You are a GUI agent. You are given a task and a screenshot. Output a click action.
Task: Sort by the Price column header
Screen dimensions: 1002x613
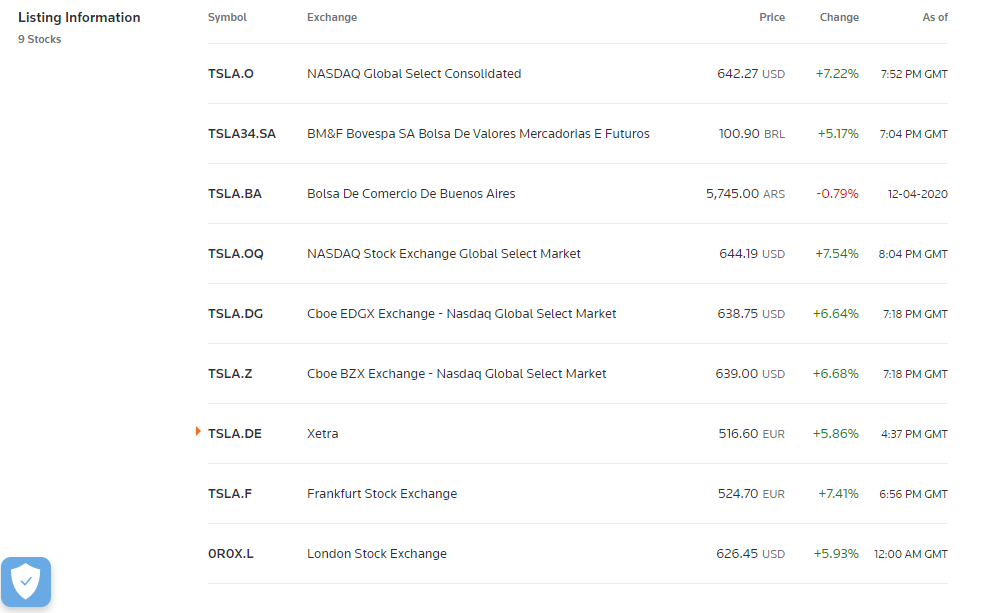[x=772, y=17]
